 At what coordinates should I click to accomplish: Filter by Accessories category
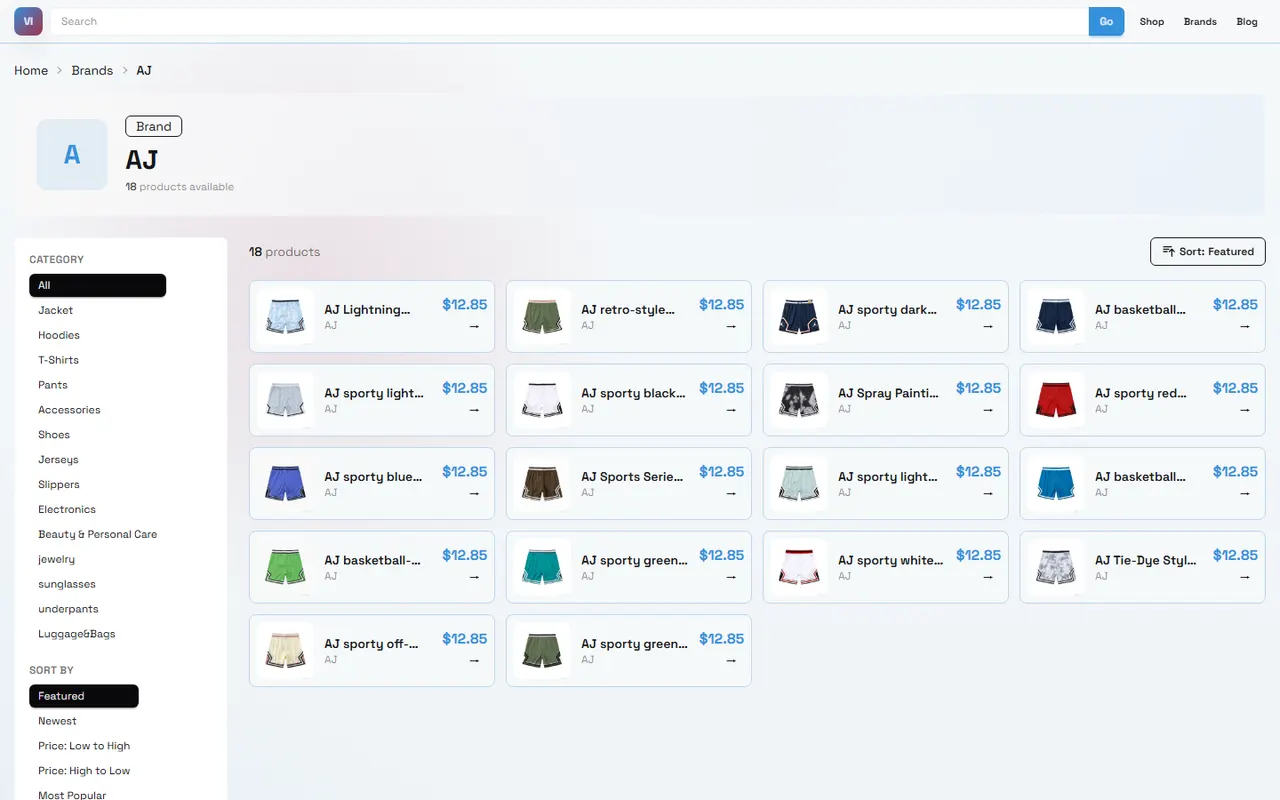pos(97,410)
